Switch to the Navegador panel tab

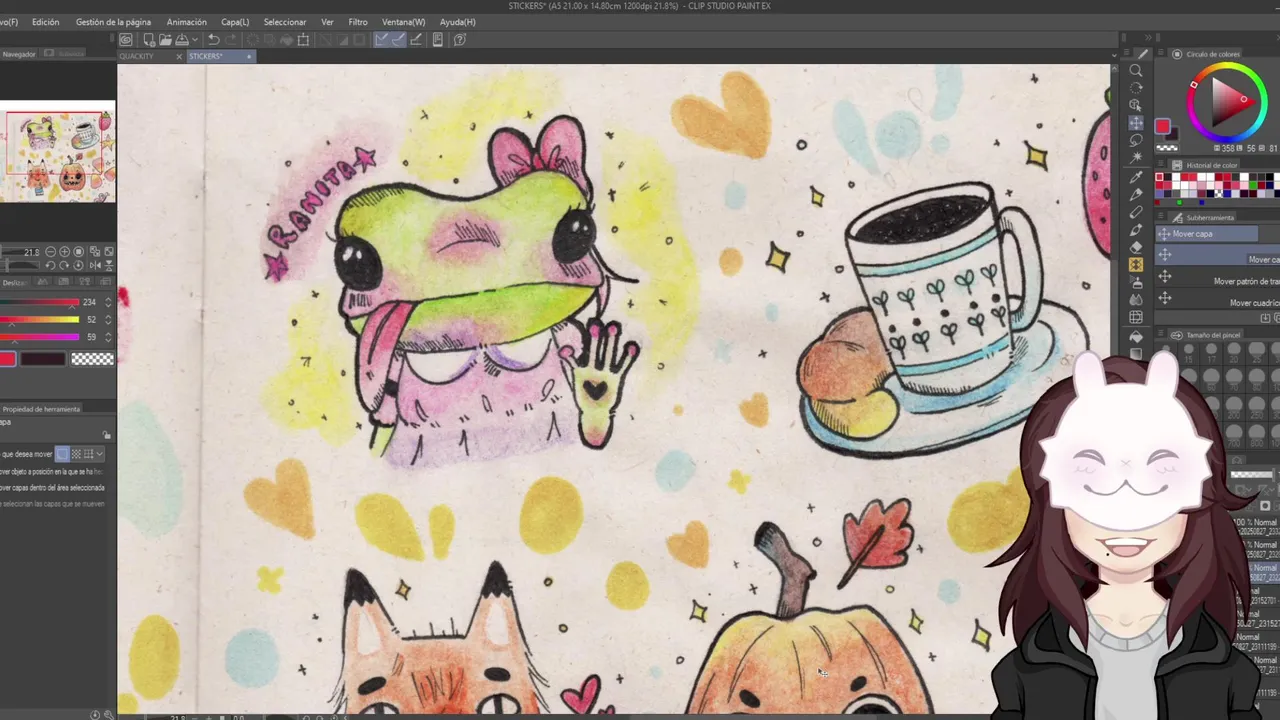(19, 54)
